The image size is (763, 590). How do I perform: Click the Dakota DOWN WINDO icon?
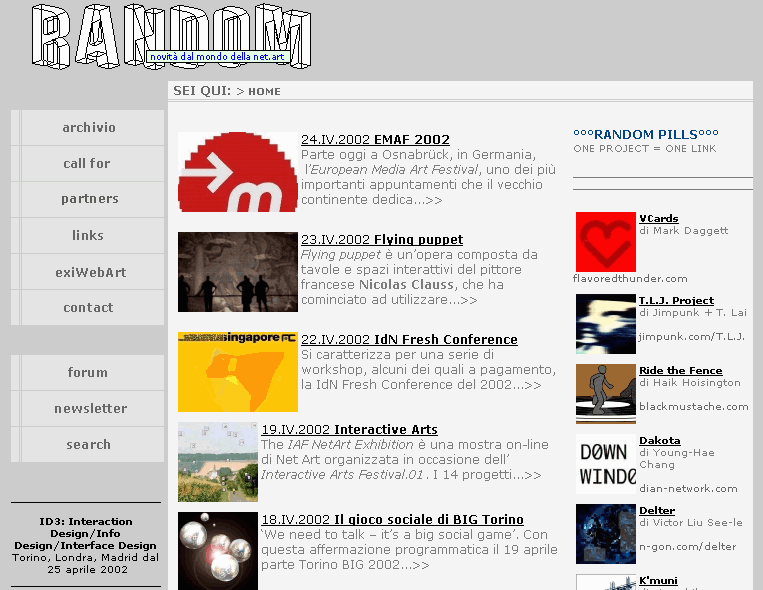pos(606,464)
